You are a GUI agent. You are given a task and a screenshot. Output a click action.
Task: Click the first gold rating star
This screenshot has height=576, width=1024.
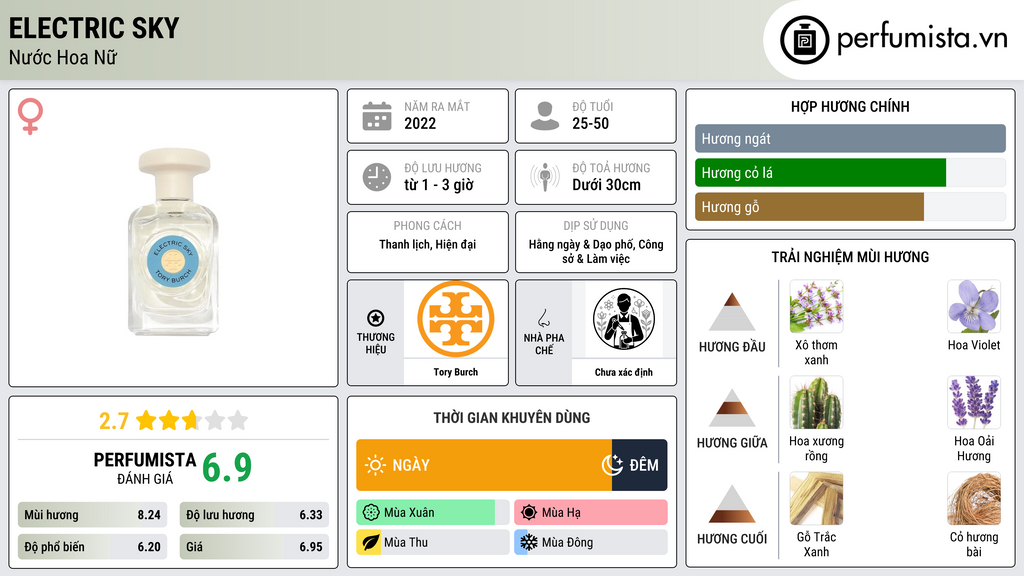pos(146,420)
